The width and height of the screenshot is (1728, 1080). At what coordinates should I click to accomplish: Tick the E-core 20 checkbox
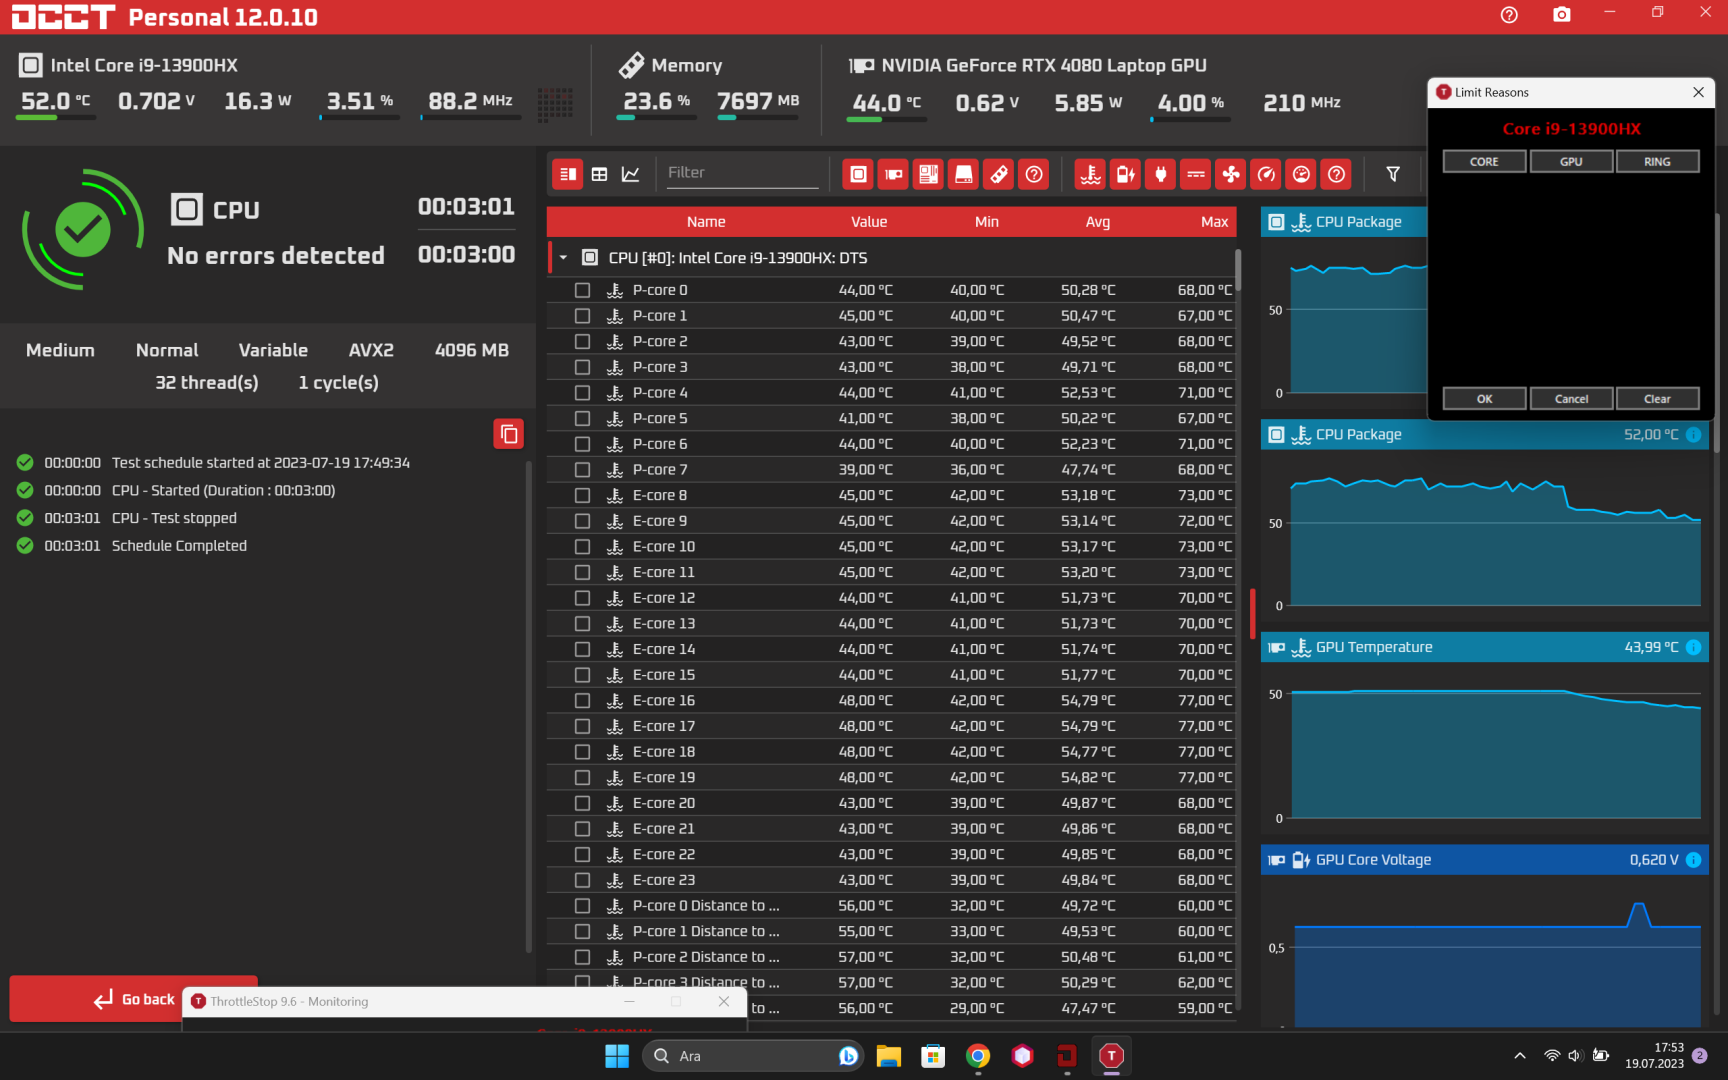click(x=582, y=803)
